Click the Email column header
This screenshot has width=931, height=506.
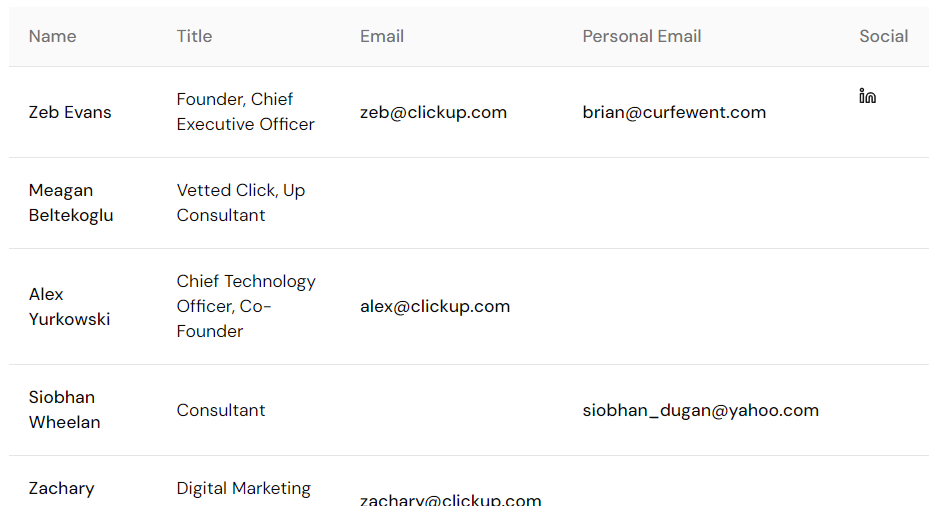coord(382,36)
